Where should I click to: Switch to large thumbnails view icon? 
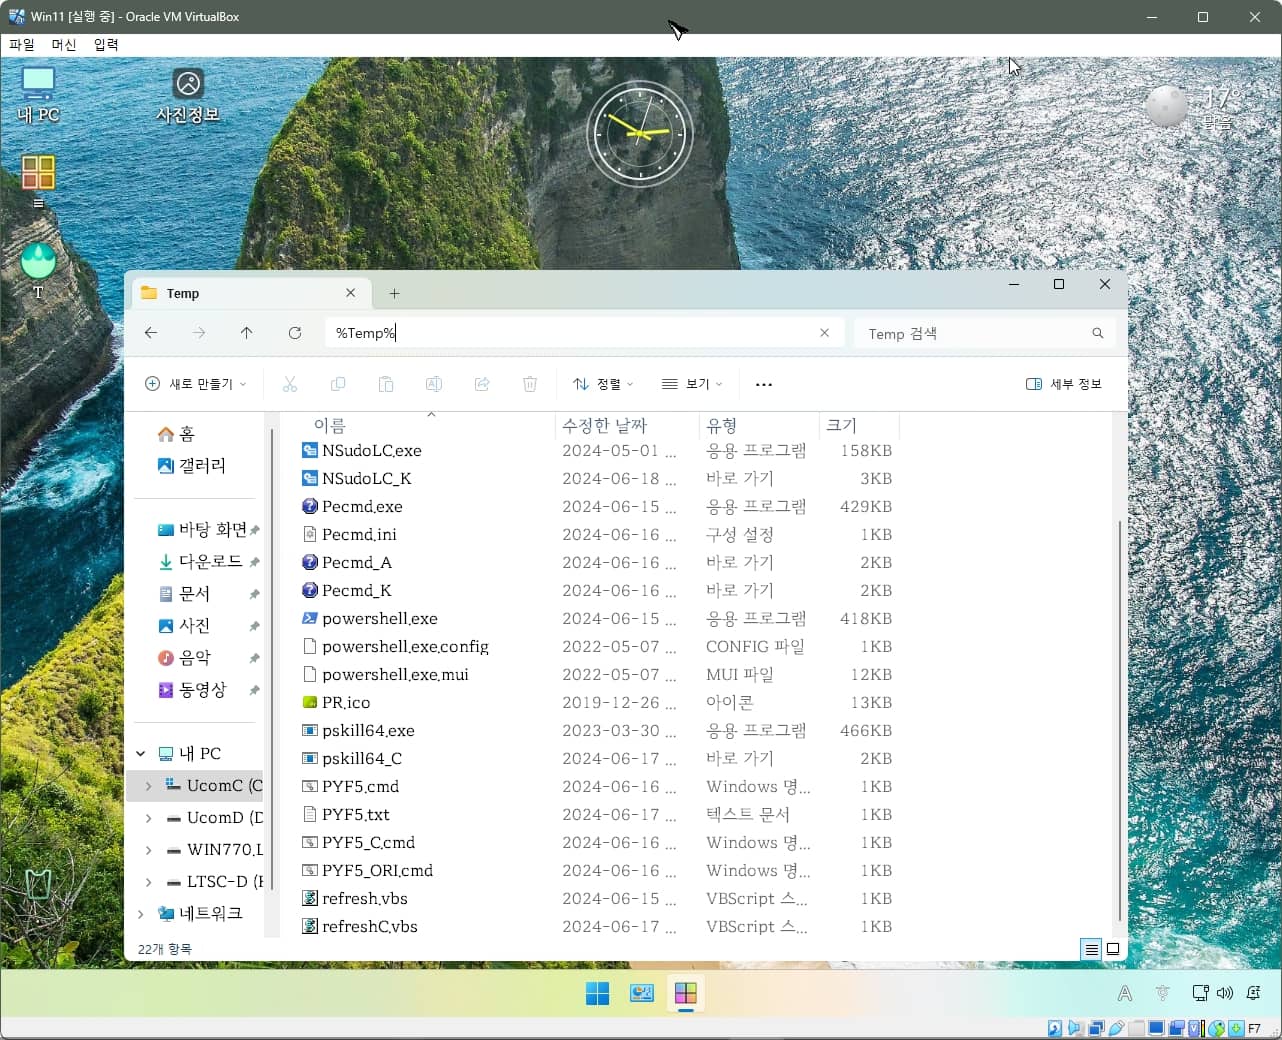[x=1113, y=949]
